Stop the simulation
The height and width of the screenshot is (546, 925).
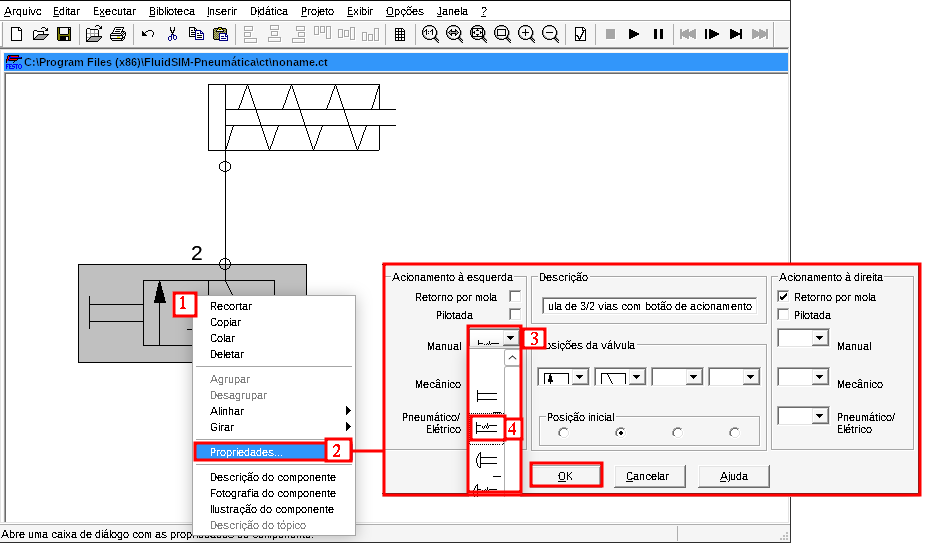coord(611,34)
